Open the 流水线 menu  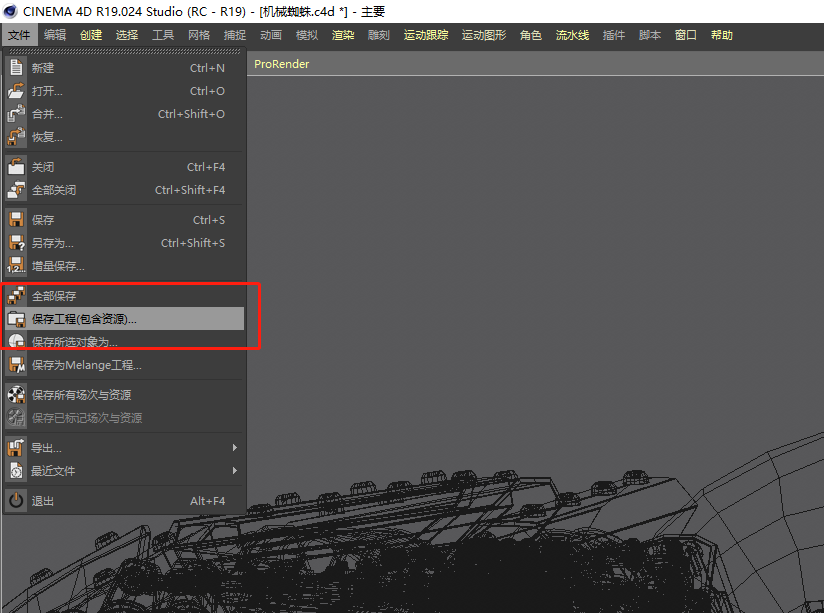coord(572,35)
